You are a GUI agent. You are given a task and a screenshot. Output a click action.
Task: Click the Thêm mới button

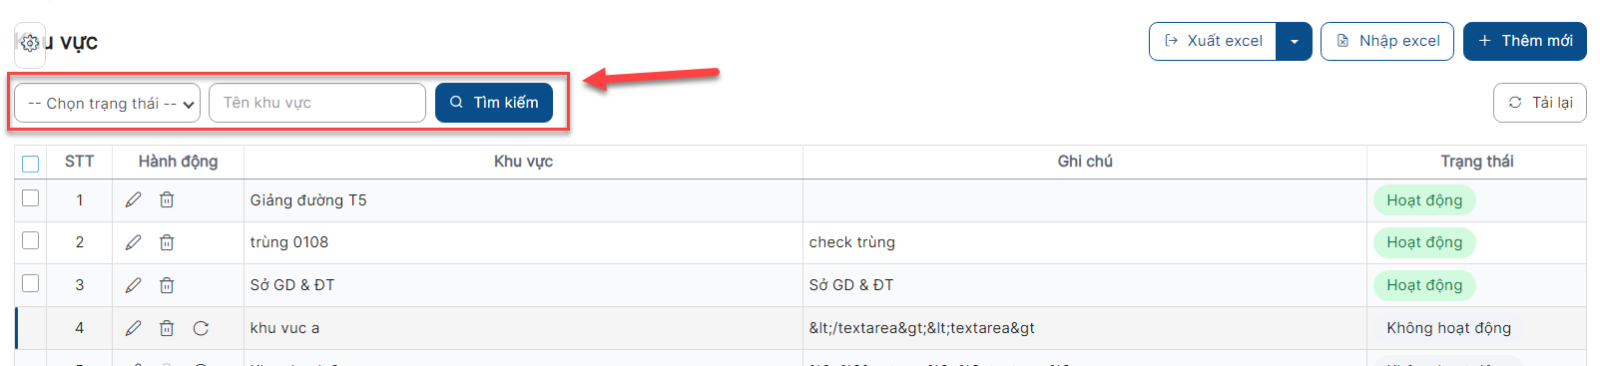(x=1525, y=41)
